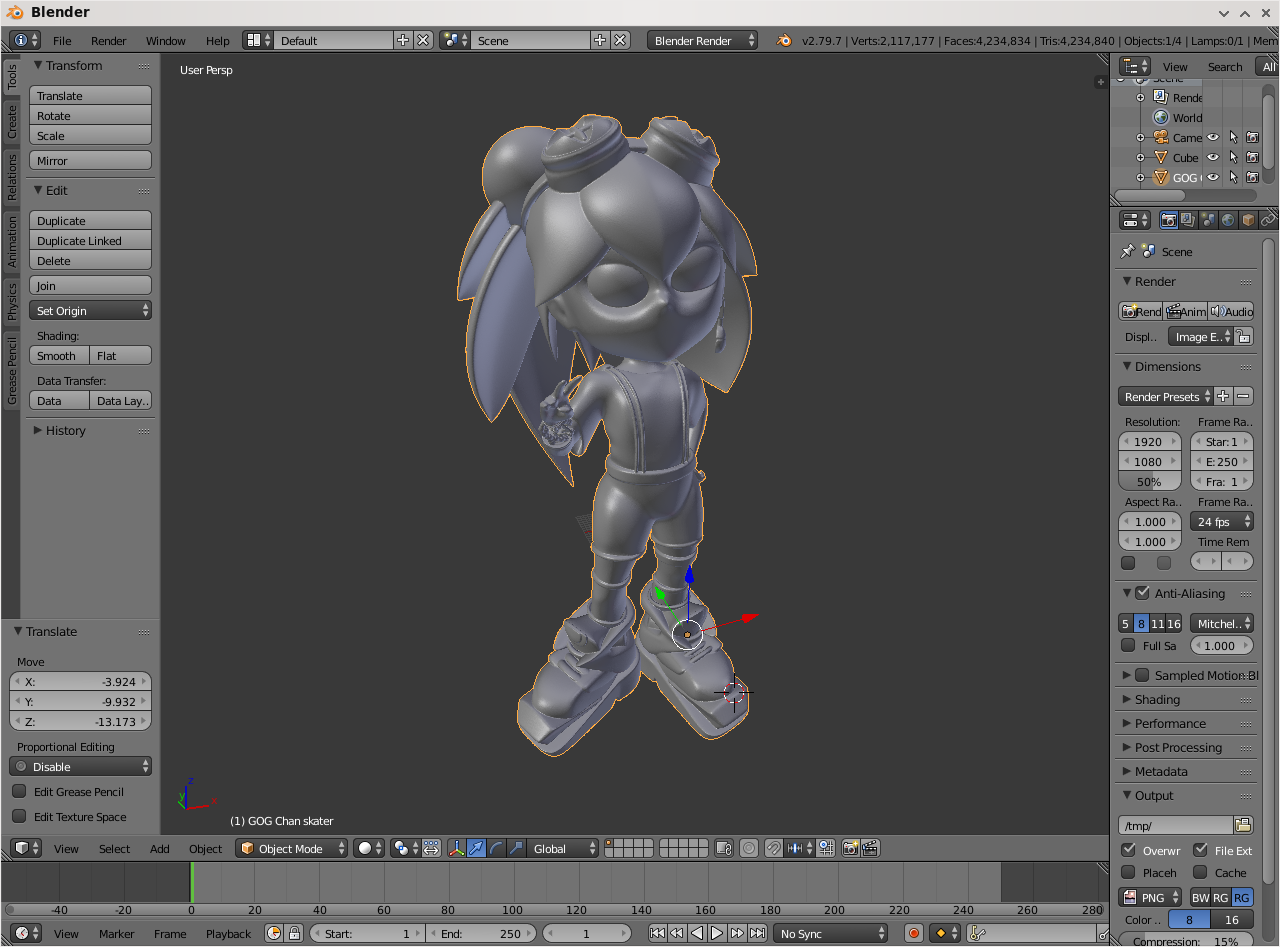Switch to the Physics tool shelf tab
Viewport: 1280px width, 947px height.
point(12,301)
